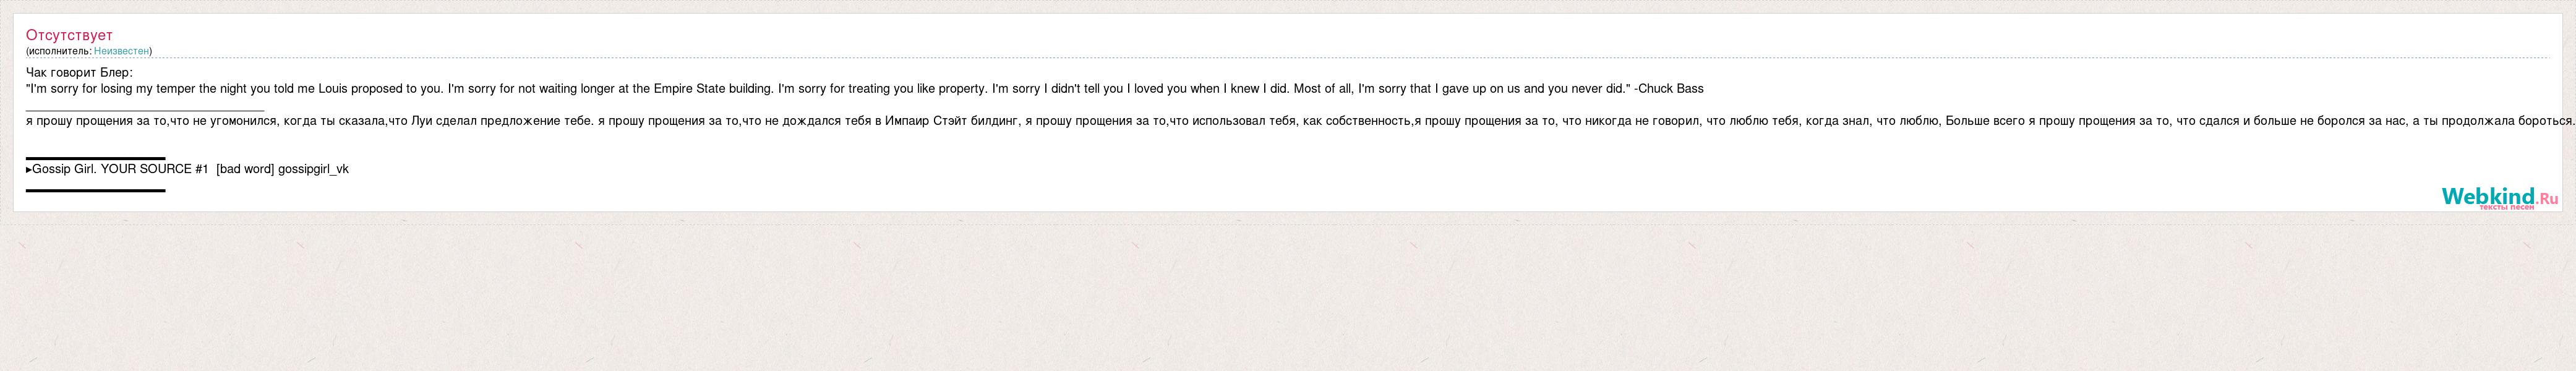Open the Неизвестен performer link
This screenshot has height=371, width=2576.
point(122,51)
